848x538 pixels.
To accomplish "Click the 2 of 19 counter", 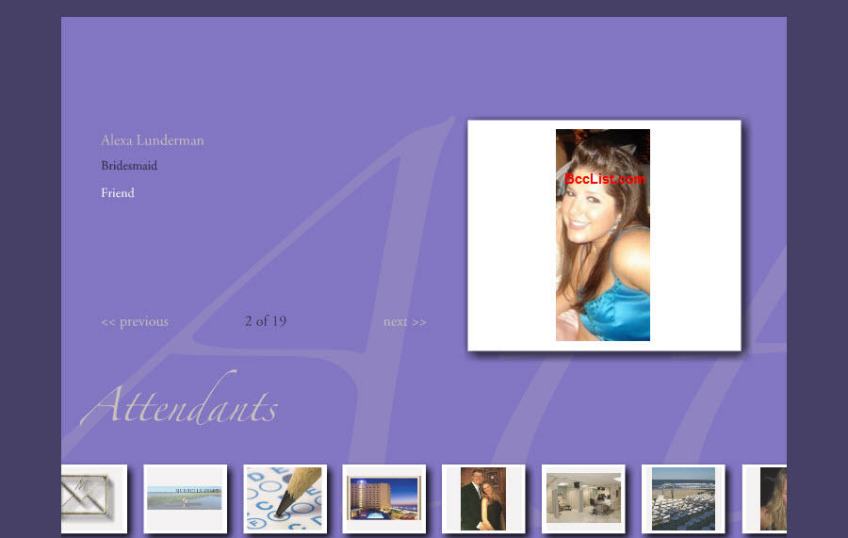I will [x=265, y=321].
